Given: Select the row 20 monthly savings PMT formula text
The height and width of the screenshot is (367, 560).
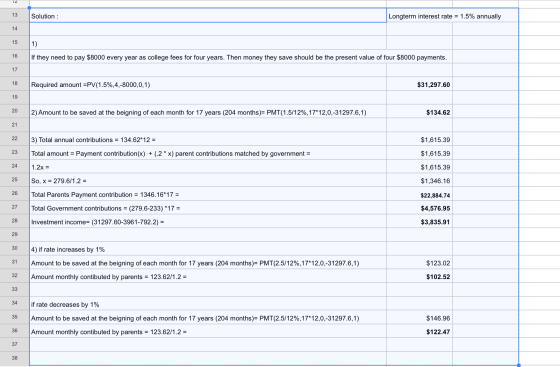Looking at the screenshot, I should [x=199, y=112].
